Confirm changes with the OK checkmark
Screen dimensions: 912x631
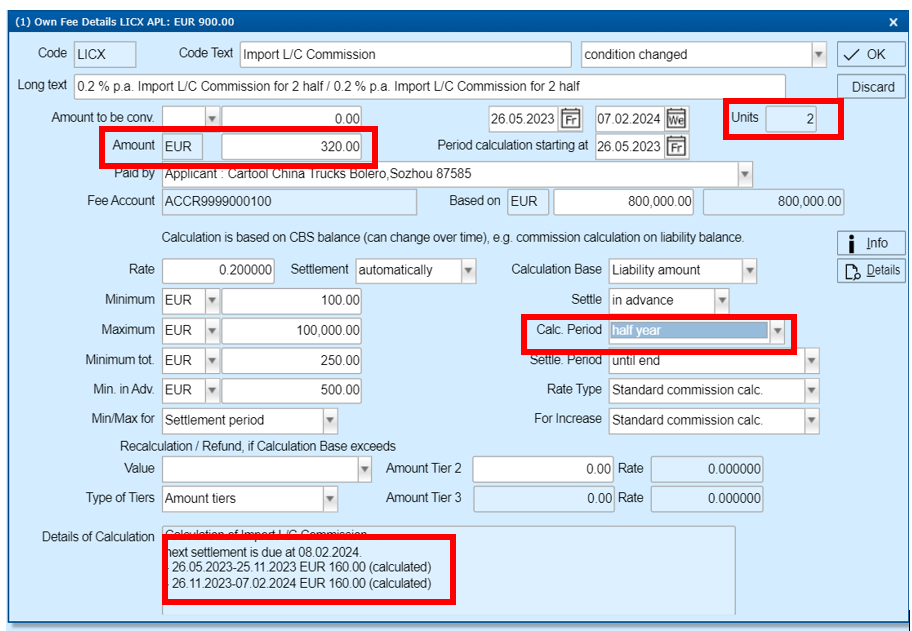point(869,53)
